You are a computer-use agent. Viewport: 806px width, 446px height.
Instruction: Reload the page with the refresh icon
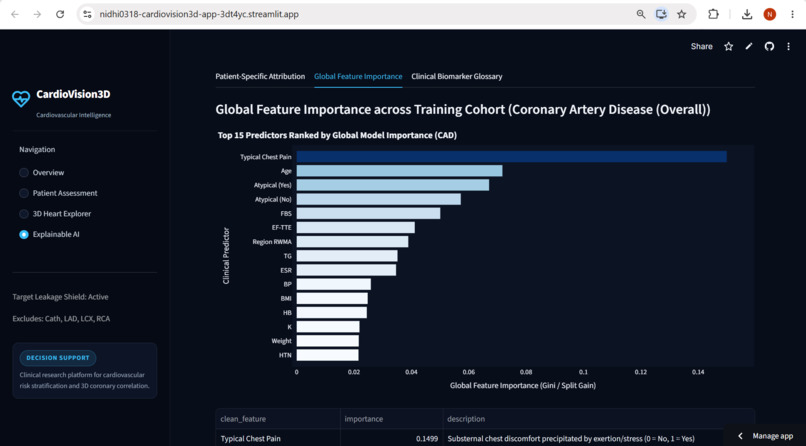60,14
